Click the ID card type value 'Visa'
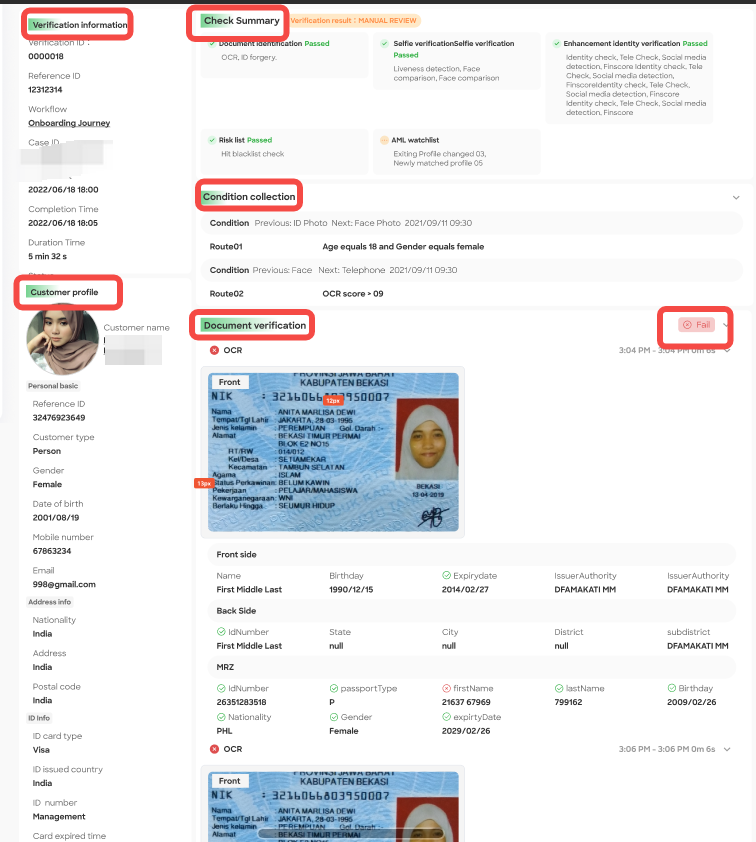Viewport: 756px width, 842px height. (41, 750)
